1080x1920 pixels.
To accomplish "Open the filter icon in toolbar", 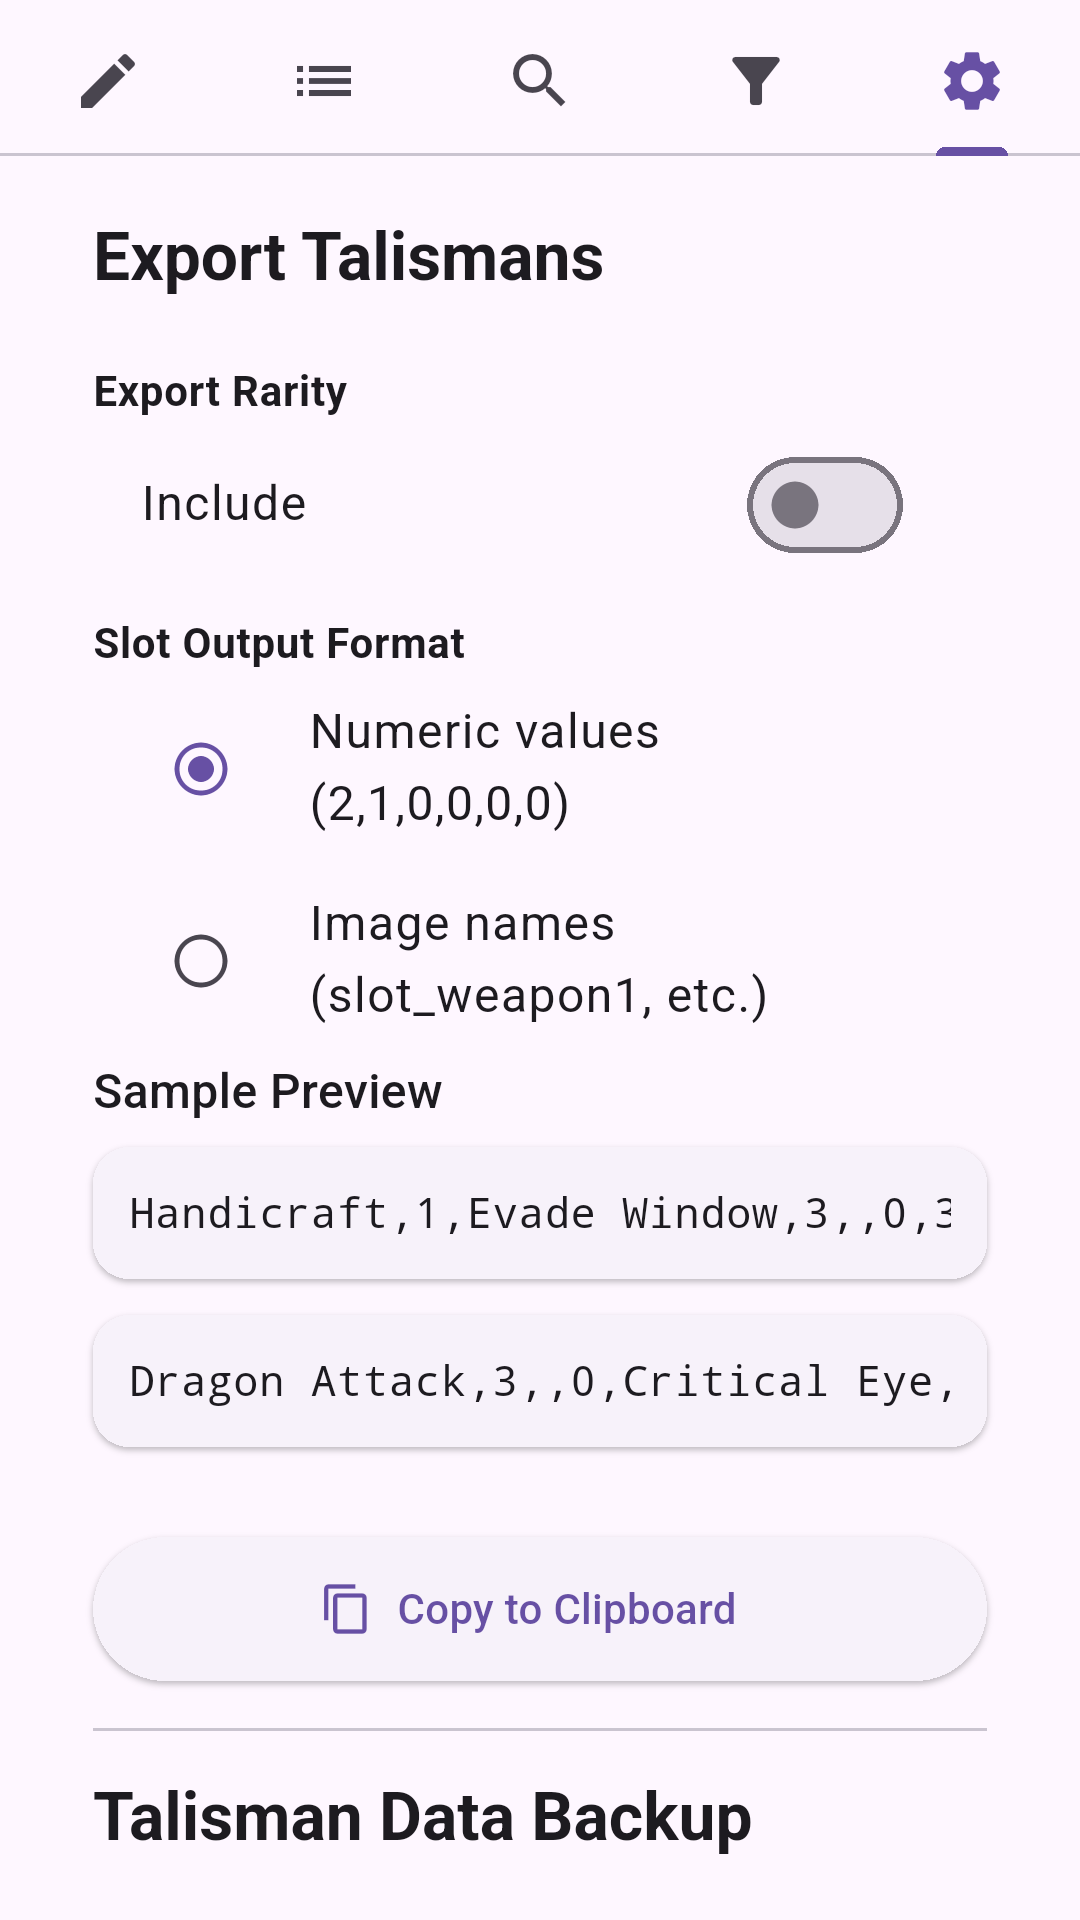I will click(x=755, y=80).
